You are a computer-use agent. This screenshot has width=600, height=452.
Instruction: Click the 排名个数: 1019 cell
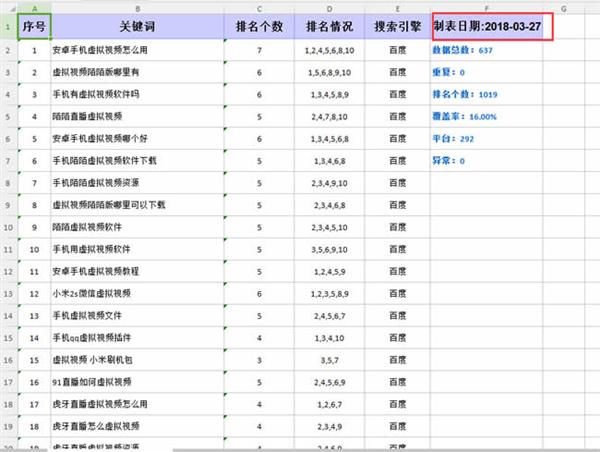pos(465,94)
